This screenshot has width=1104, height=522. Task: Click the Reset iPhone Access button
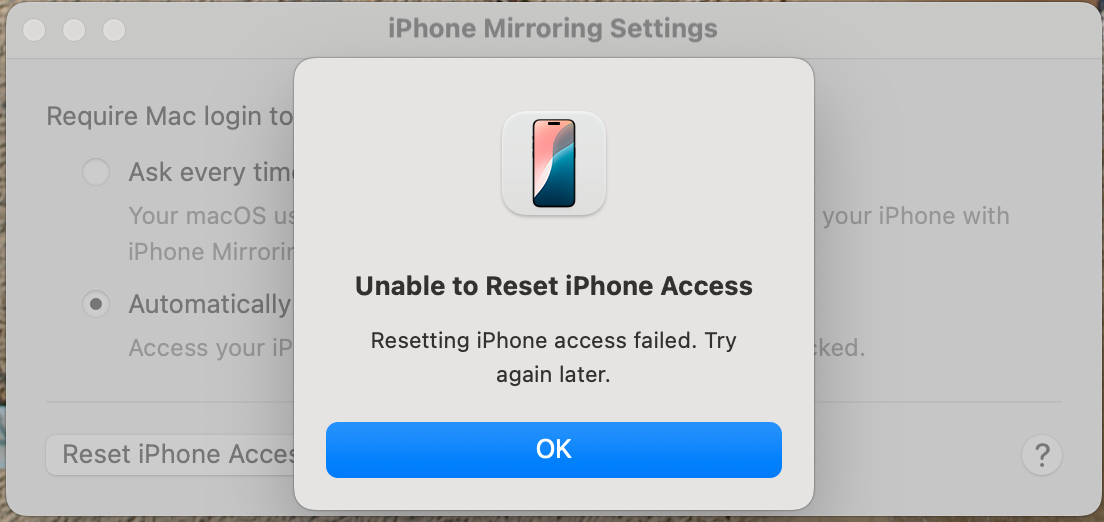click(x=170, y=454)
